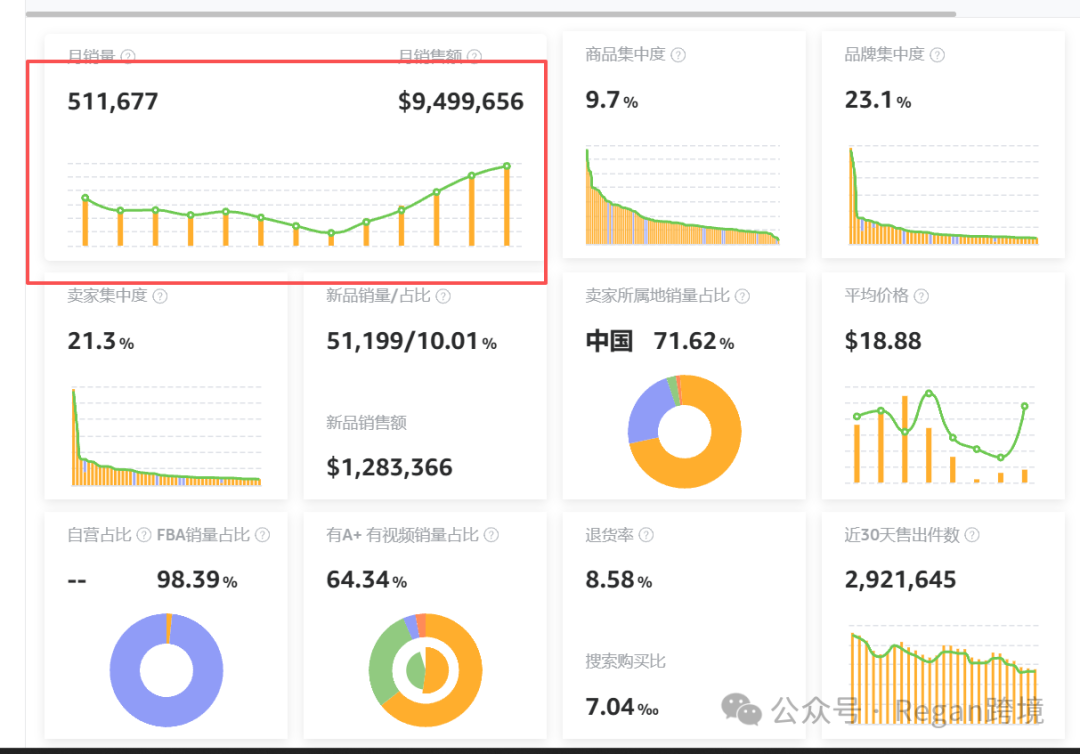Click the 中国 71.62% value
Screen dimensions: 1080x754
660,341
